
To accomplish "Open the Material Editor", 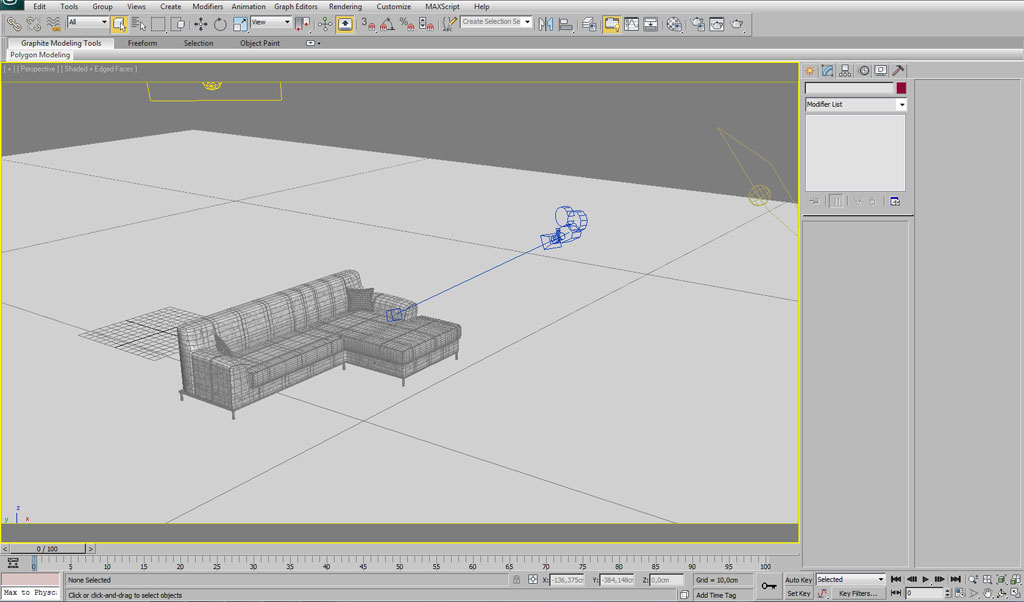I will click(675, 23).
